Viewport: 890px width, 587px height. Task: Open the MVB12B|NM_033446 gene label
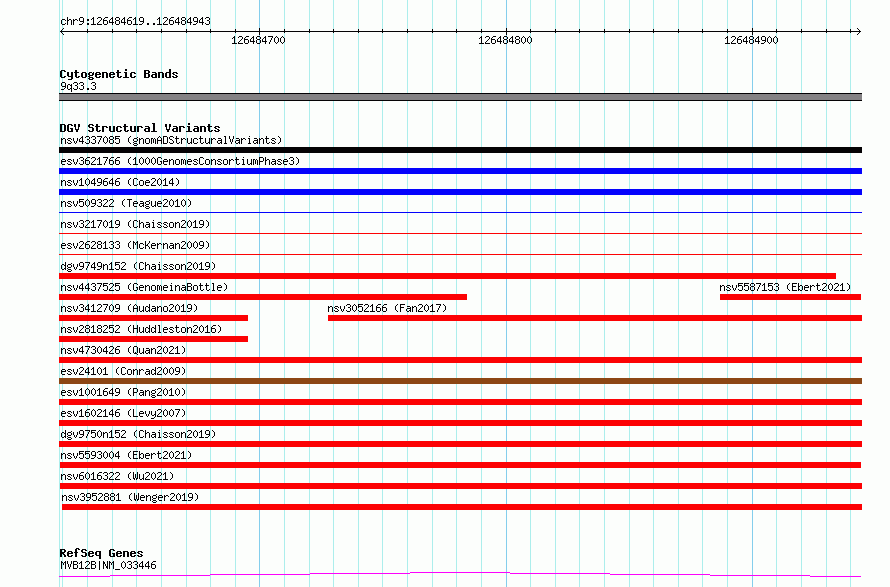pos(108,565)
